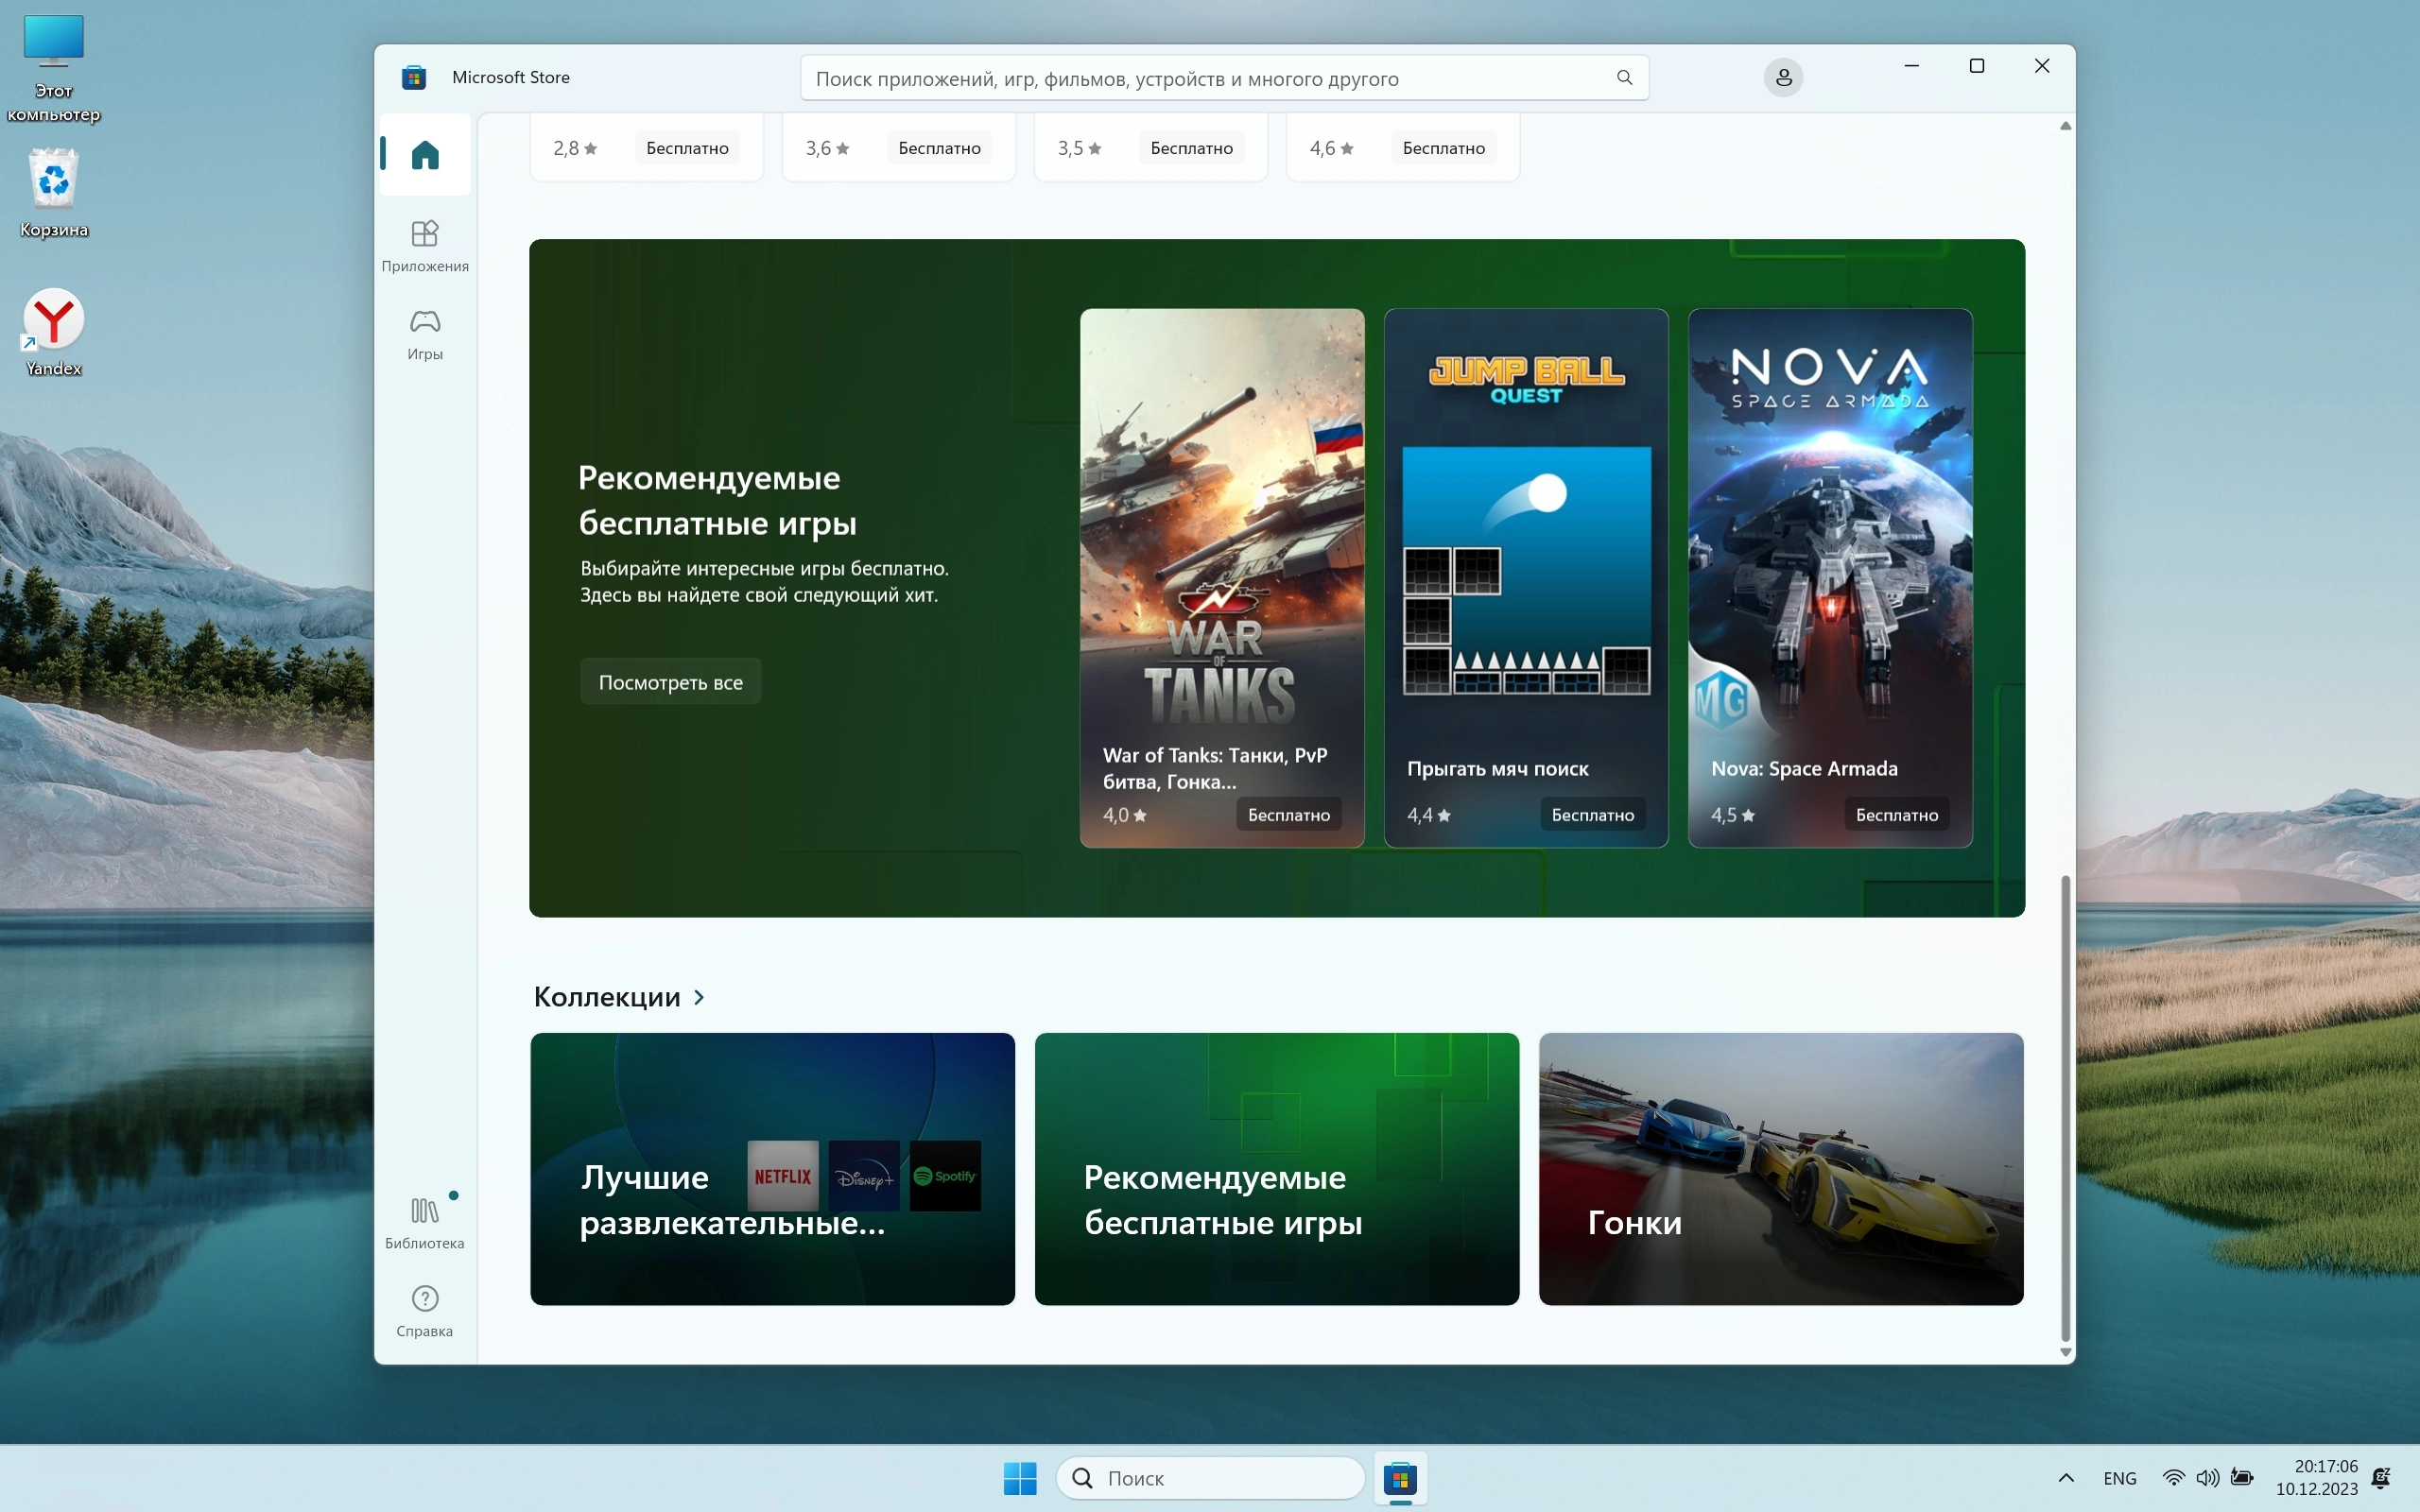2420x1512 pixels.
Task: Click the Microsoft Store logo in the title bar
Action: coord(414,78)
